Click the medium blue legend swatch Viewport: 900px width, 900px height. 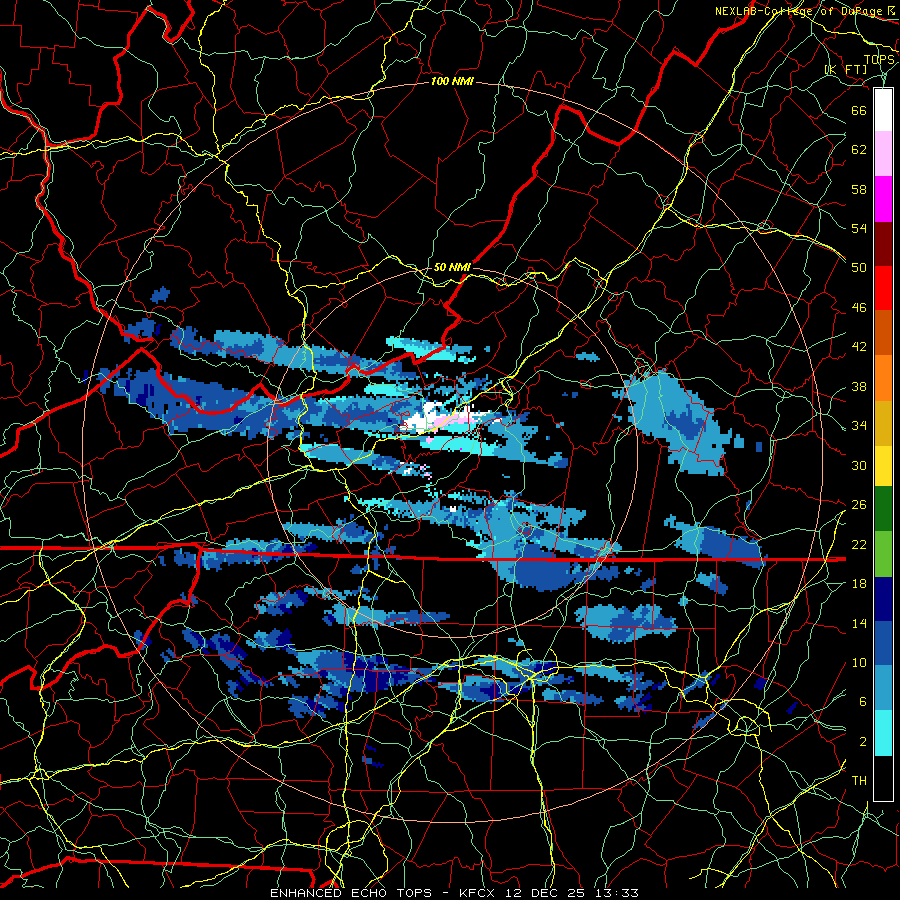[883, 643]
